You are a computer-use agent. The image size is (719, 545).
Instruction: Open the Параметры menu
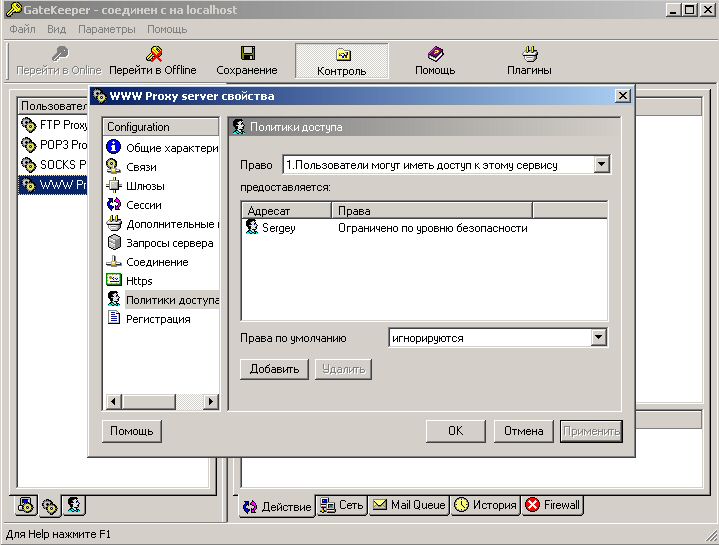coord(107,29)
